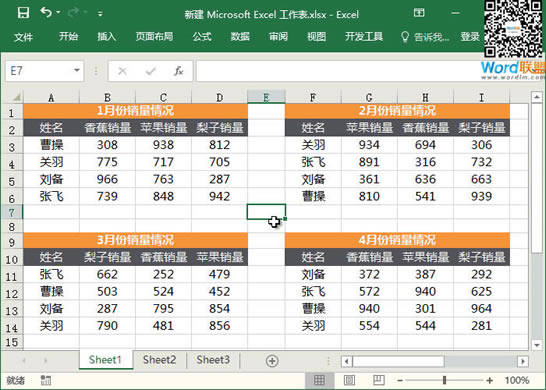Open the Undo history dropdown arrow
Image resolution: width=546 pixels, height=390 pixels.
tap(58, 13)
